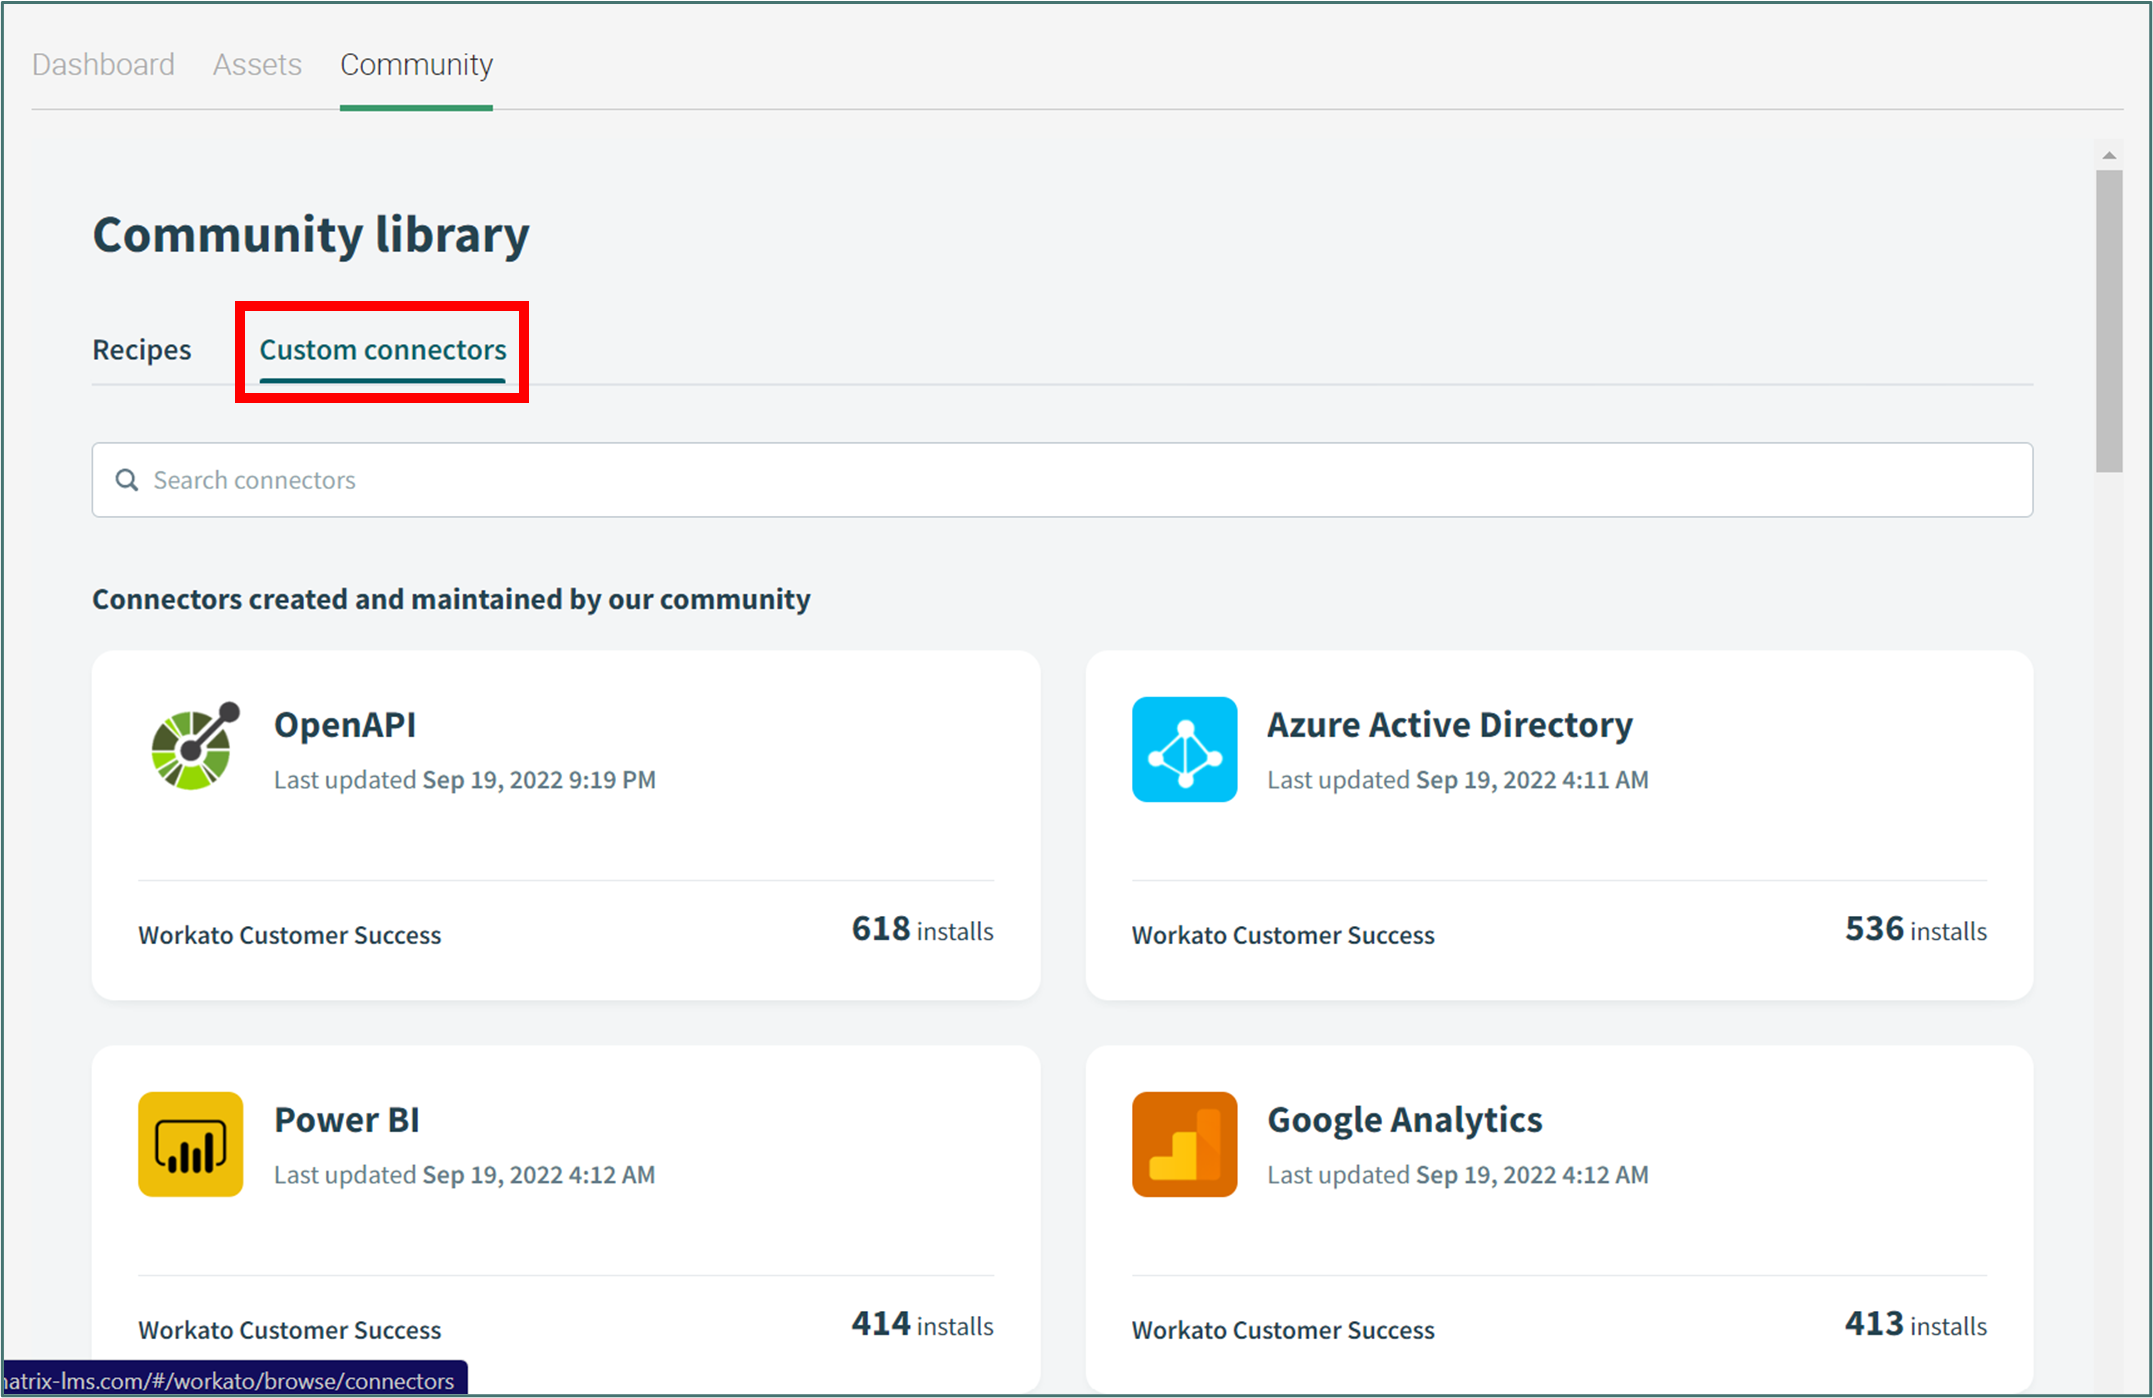Click the scrollbar up arrow
The height and width of the screenshot is (1398, 2153).
coord(2109,155)
